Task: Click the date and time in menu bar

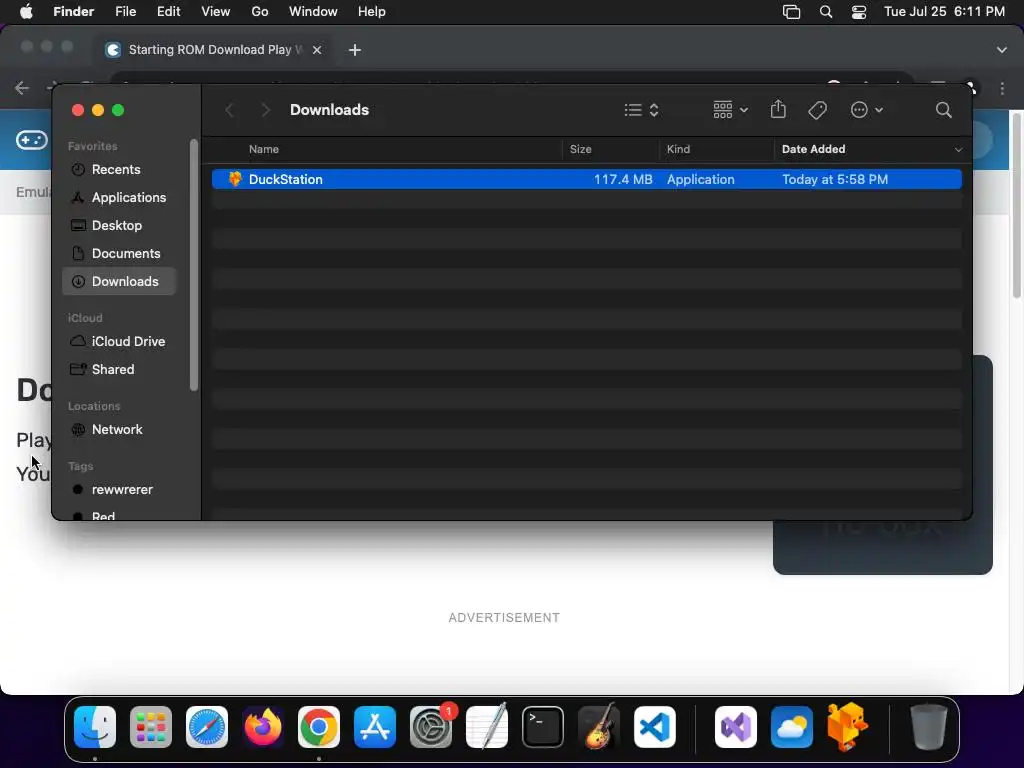Action: (x=944, y=12)
